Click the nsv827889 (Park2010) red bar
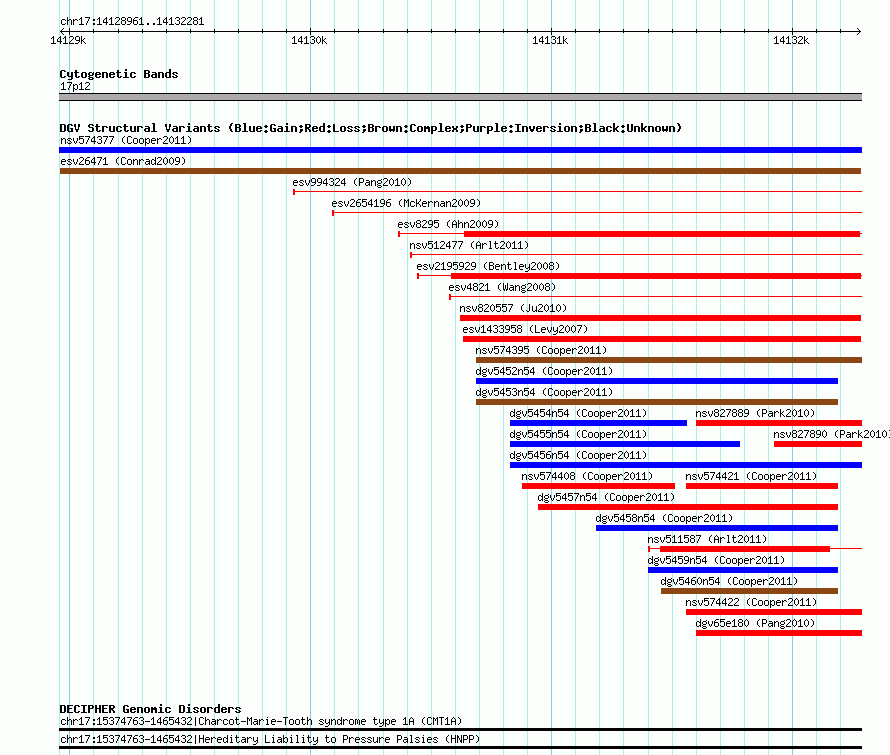 (779, 423)
